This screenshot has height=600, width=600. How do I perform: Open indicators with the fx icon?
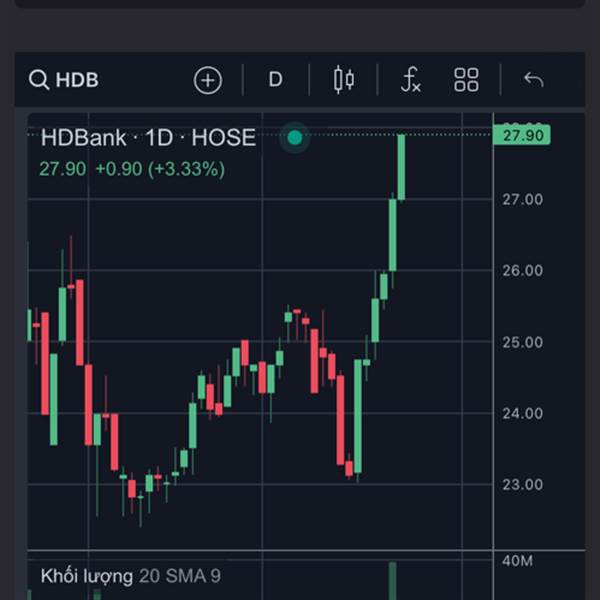(x=411, y=80)
